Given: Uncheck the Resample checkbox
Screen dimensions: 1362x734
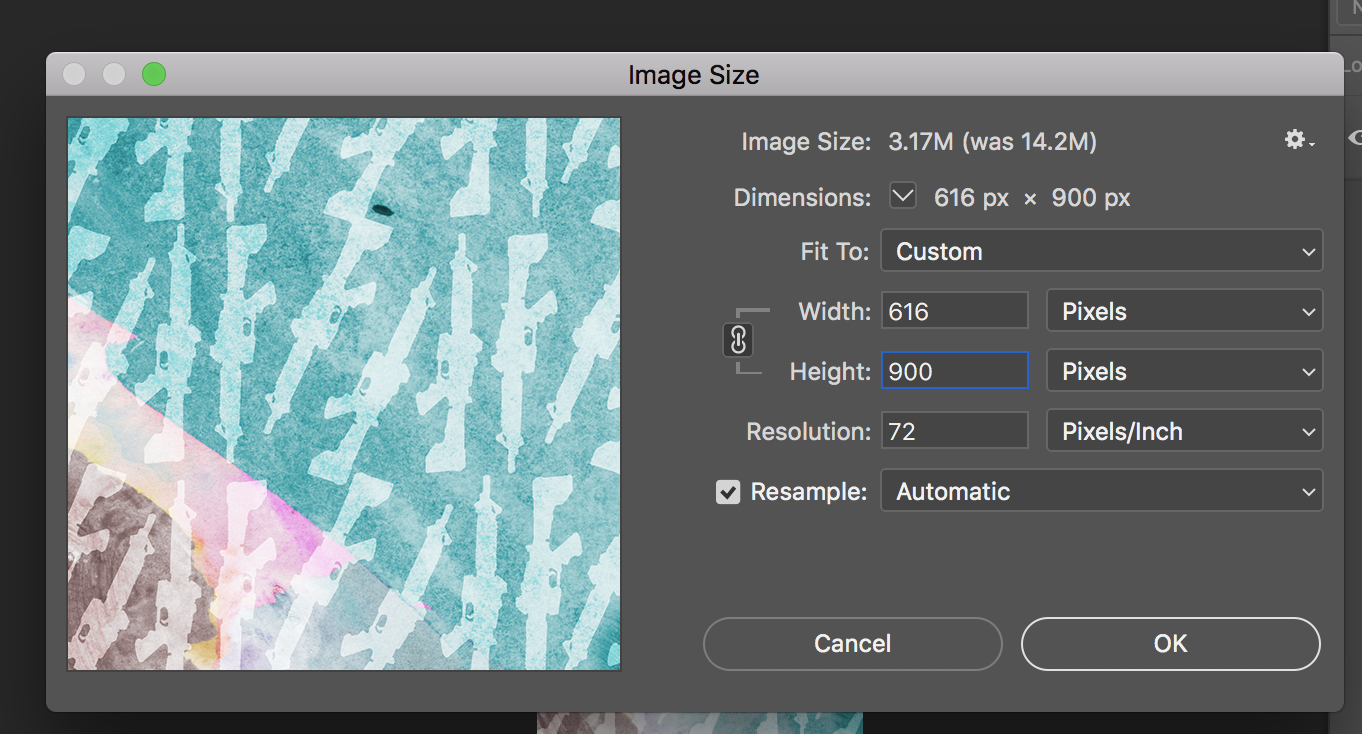Looking at the screenshot, I should (x=729, y=492).
